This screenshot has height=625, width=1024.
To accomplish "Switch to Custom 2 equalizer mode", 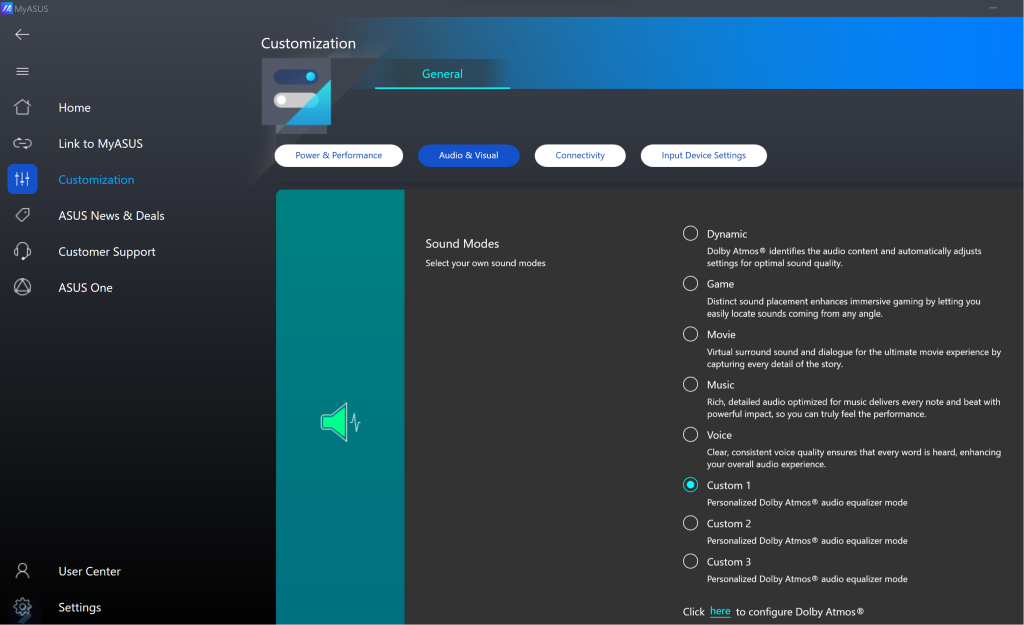I will 690,523.
